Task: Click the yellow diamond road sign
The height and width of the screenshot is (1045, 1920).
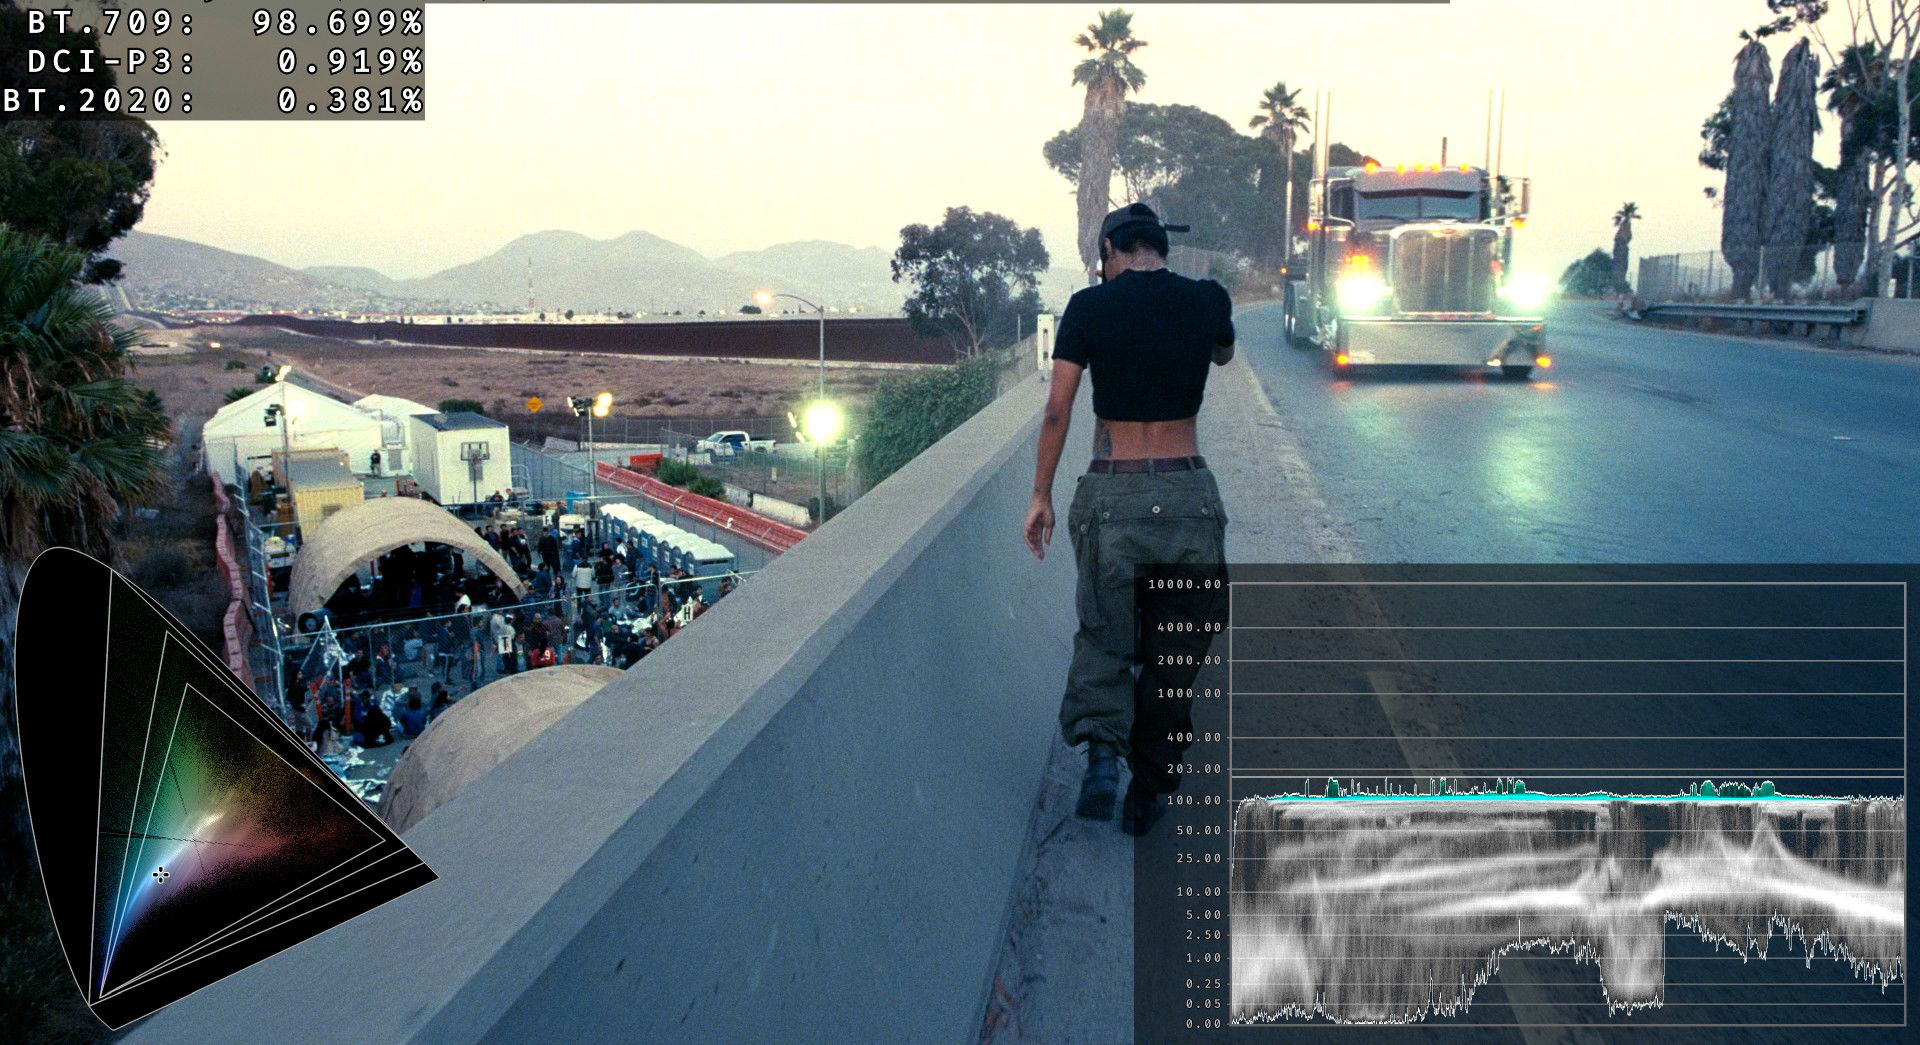Action: point(534,404)
